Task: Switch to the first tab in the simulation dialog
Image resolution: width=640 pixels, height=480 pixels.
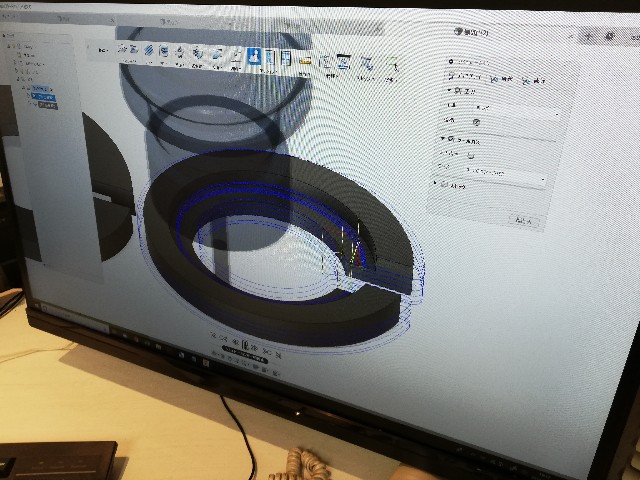Action: click(x=465, y=76)
